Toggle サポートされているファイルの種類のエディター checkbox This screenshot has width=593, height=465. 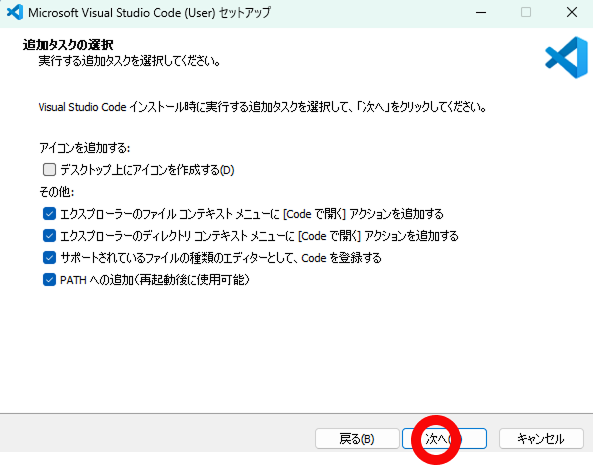(x=50, y=257)
